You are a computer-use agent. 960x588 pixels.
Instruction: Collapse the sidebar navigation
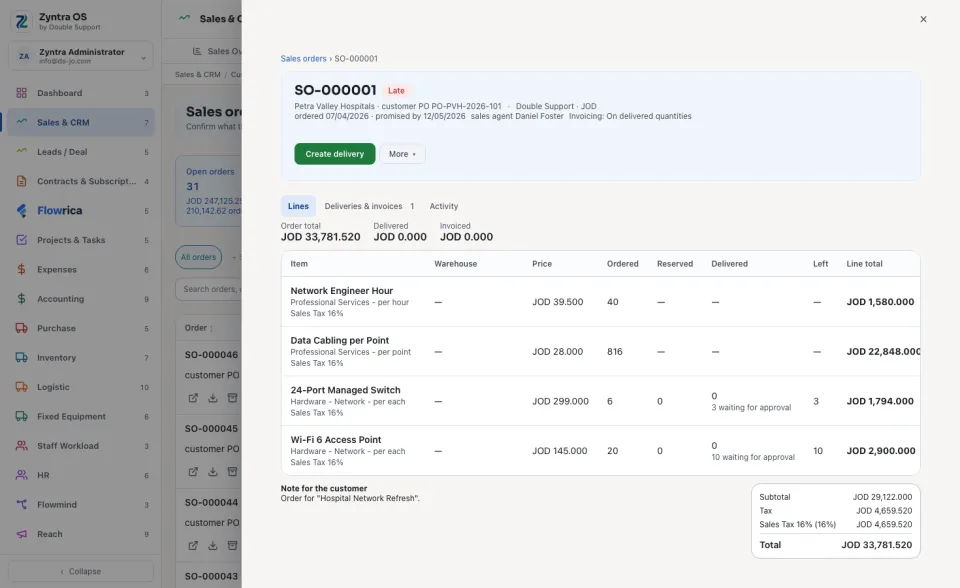coord(81,571)
